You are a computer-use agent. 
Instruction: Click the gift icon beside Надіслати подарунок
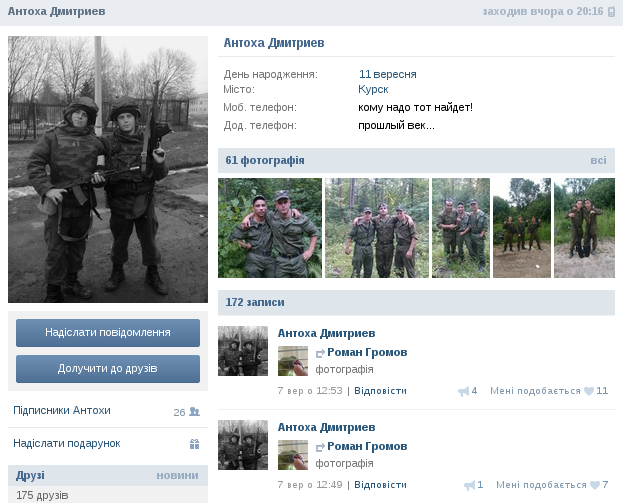click(x=194, y=444)
